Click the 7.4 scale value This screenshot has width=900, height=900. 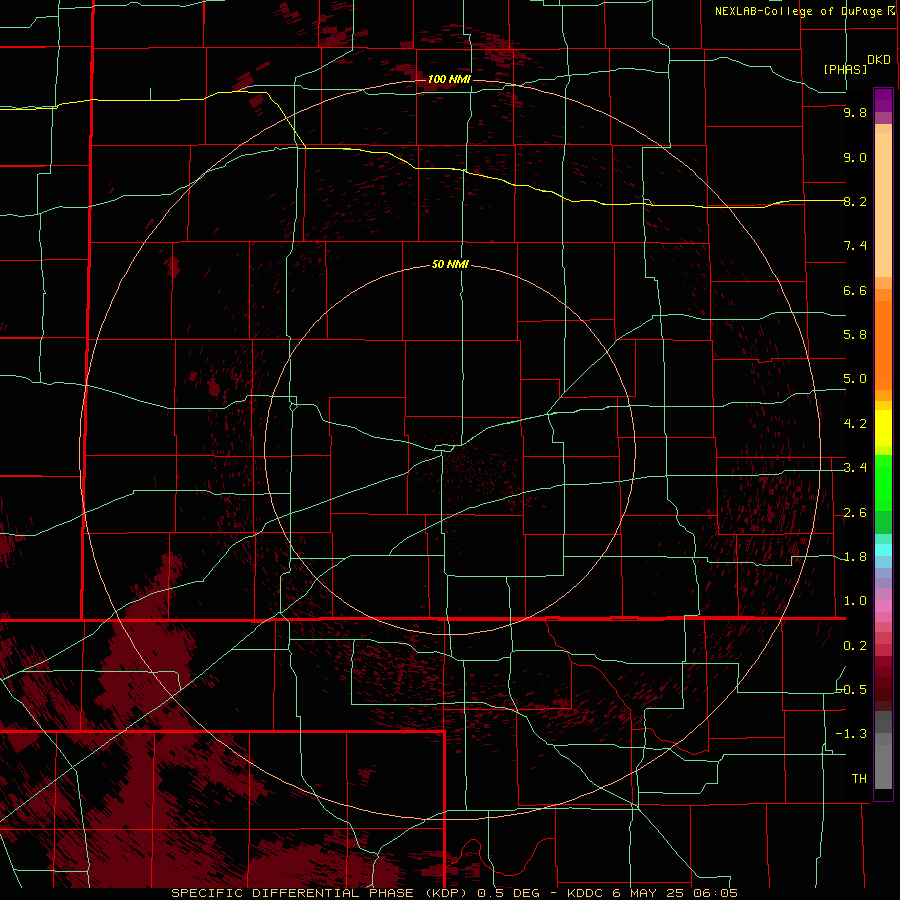point(855,246)
